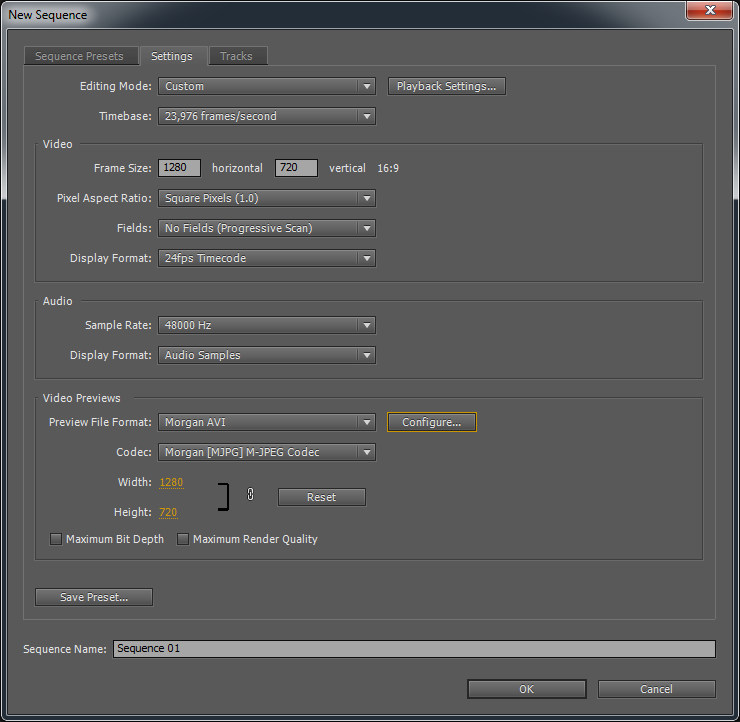The image size is (740, 722).
Task: Toggle the width-height chain link icon
Action: click(x=251, y=494)
